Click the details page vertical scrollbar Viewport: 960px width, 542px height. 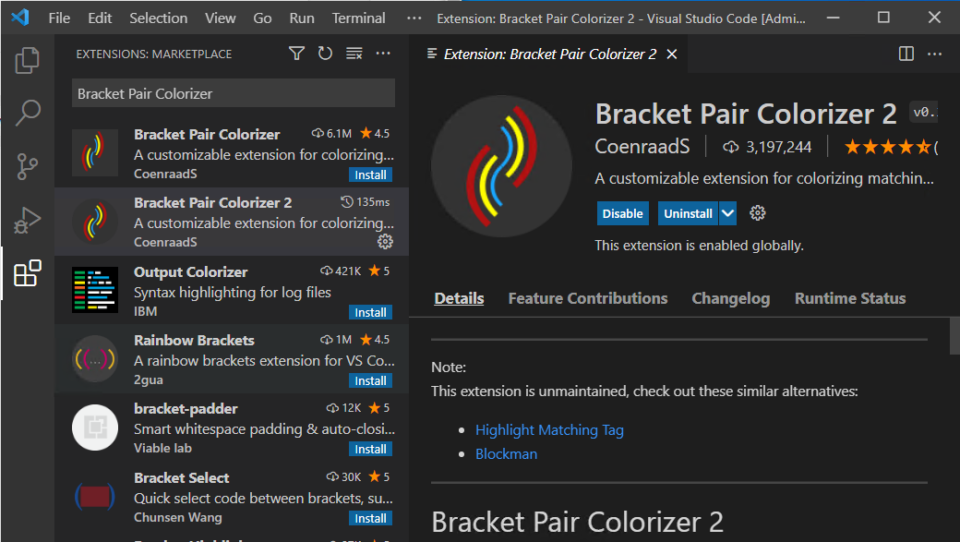pos(954,336)
